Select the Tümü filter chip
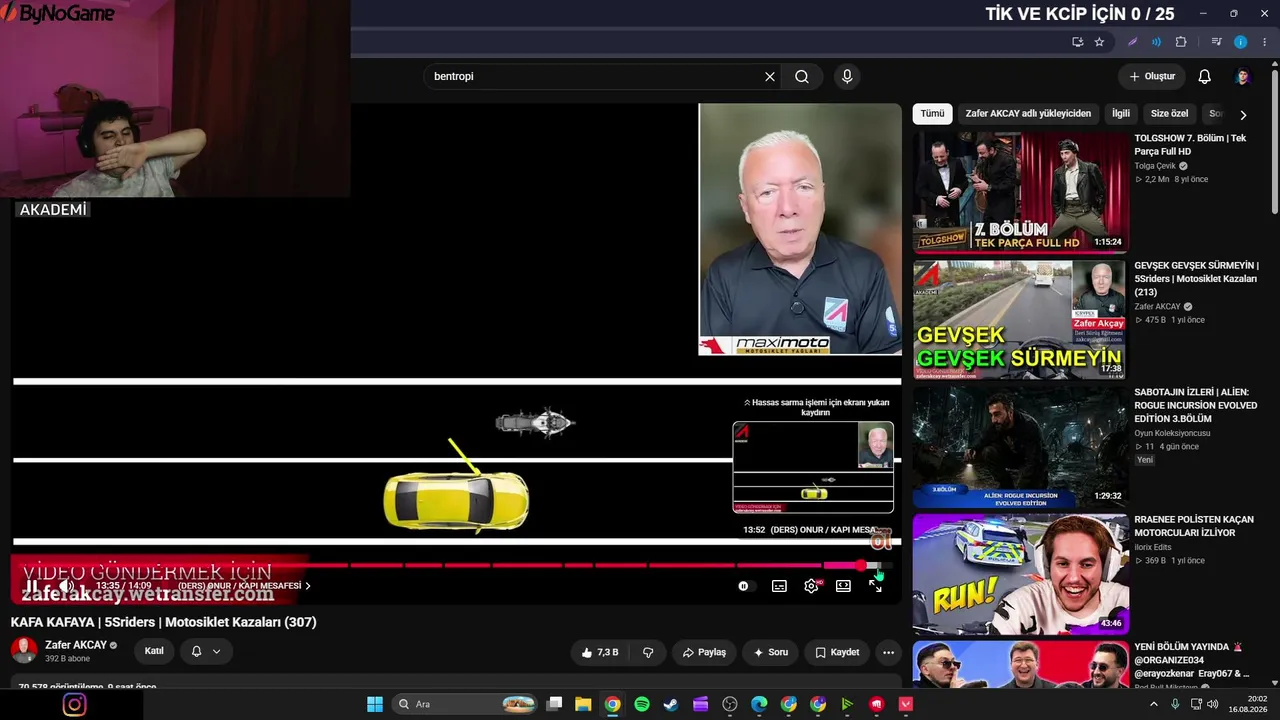Screen dimensions: 1280x720 tap(932, 114)
